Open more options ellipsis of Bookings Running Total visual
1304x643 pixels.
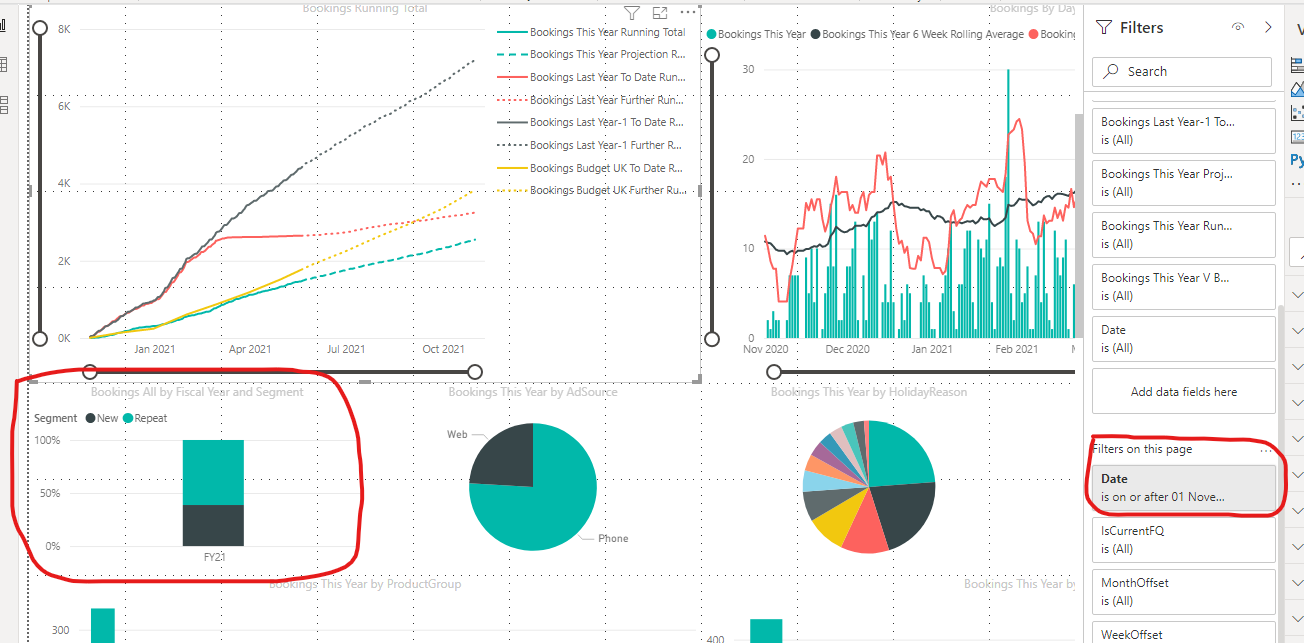(x=687, y=13)
